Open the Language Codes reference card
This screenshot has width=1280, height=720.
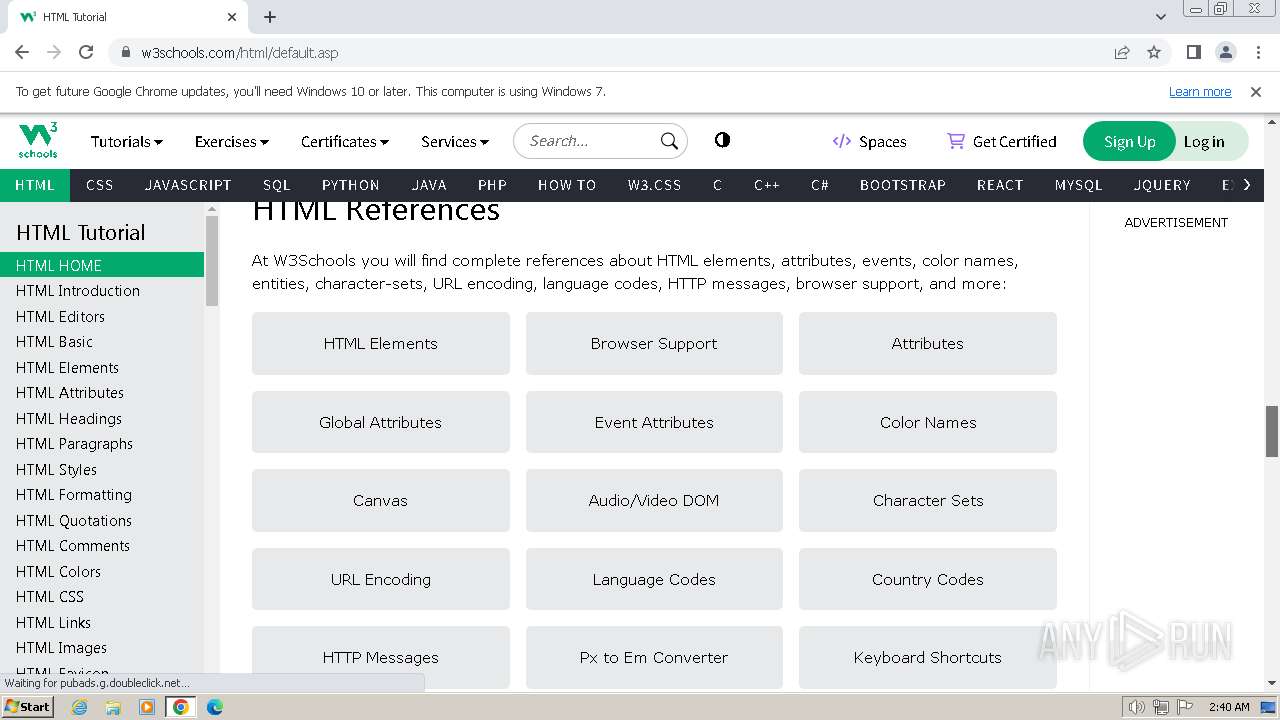point(654,579)
